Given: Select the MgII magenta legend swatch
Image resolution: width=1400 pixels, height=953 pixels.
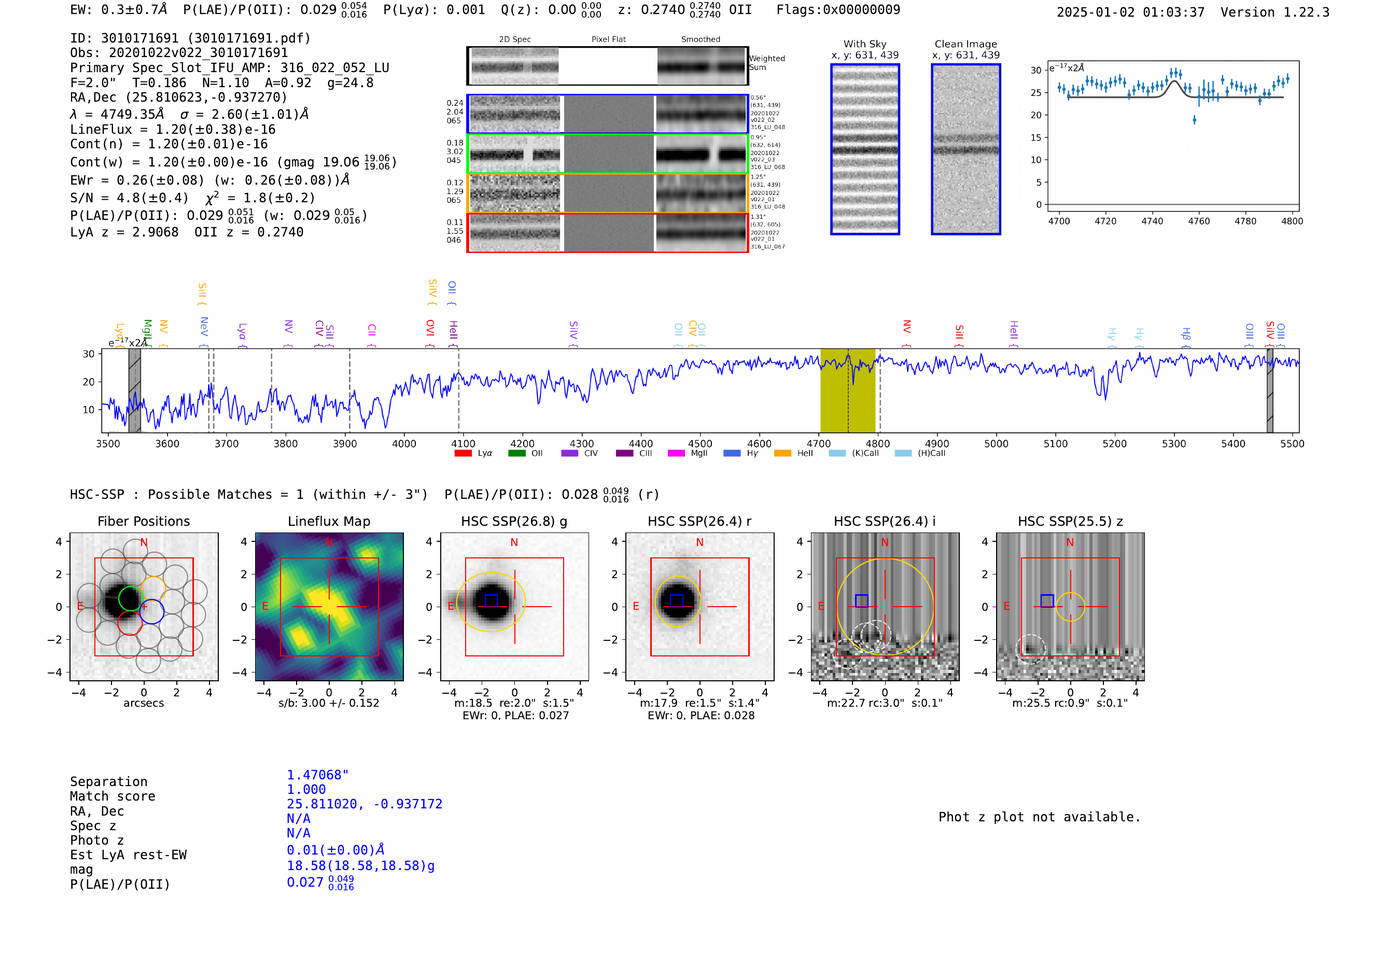Looking at the screenshot, I should click(677, 454).
